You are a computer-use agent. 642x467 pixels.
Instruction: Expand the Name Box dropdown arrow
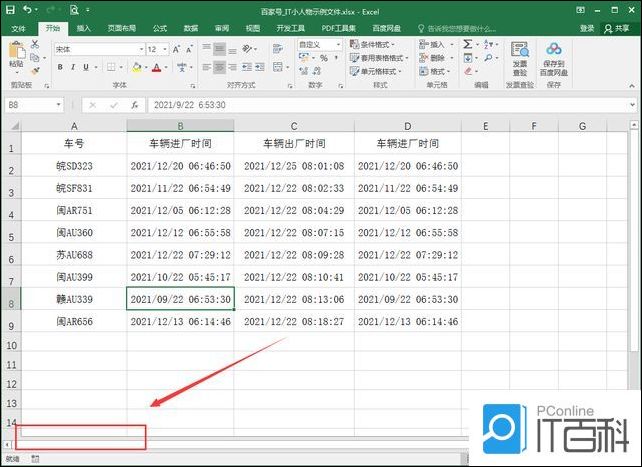click(59, 105)
